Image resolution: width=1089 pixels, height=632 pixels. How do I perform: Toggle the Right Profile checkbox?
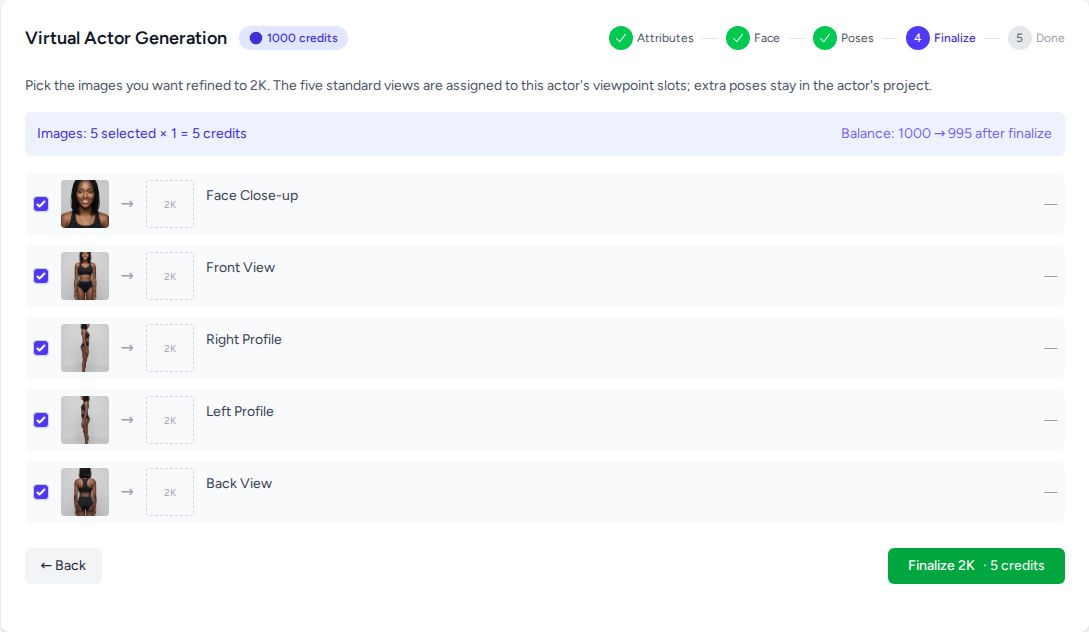pos(41,348)
